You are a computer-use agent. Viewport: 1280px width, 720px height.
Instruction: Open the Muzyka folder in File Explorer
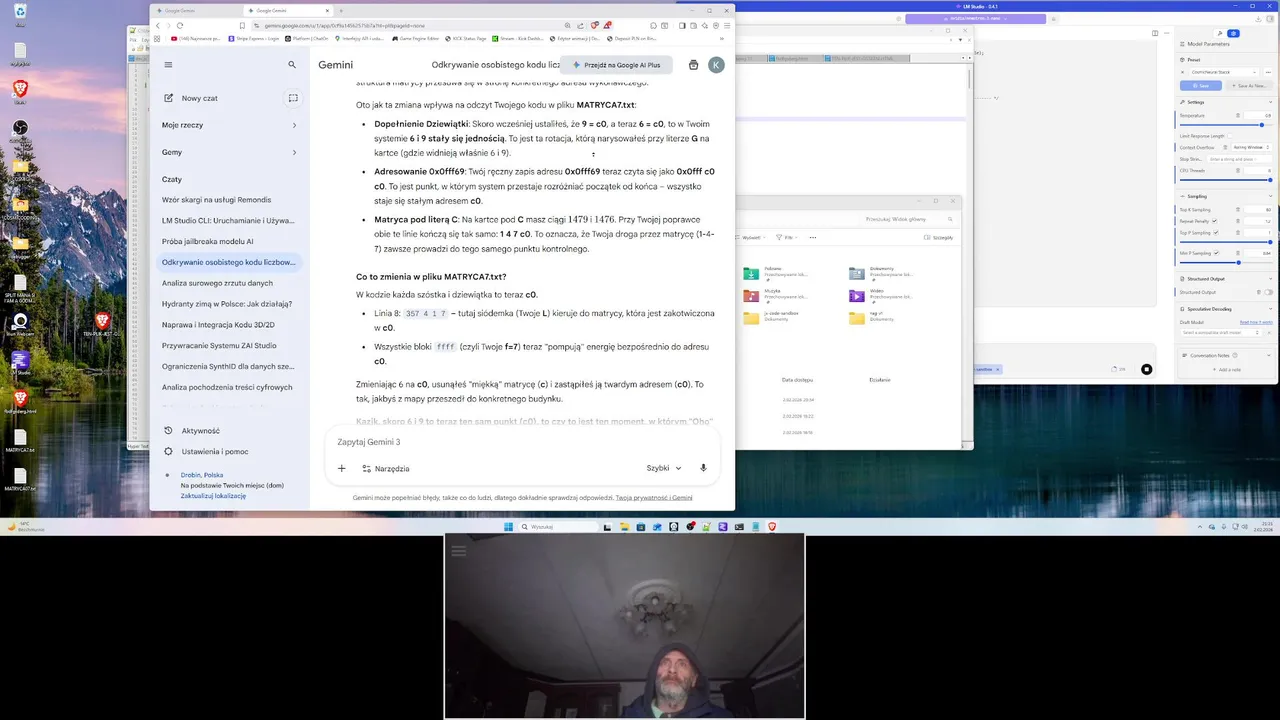(778, 295)
